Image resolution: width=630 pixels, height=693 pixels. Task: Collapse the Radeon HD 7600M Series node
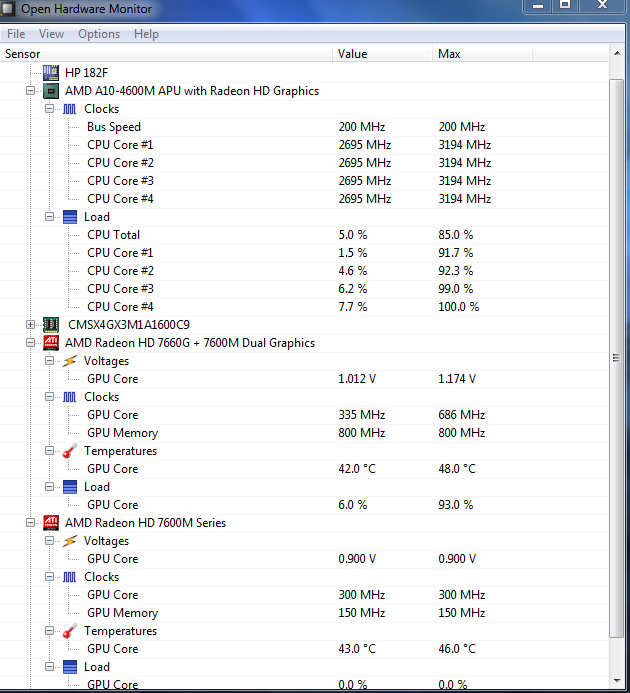tap(30, 522)
